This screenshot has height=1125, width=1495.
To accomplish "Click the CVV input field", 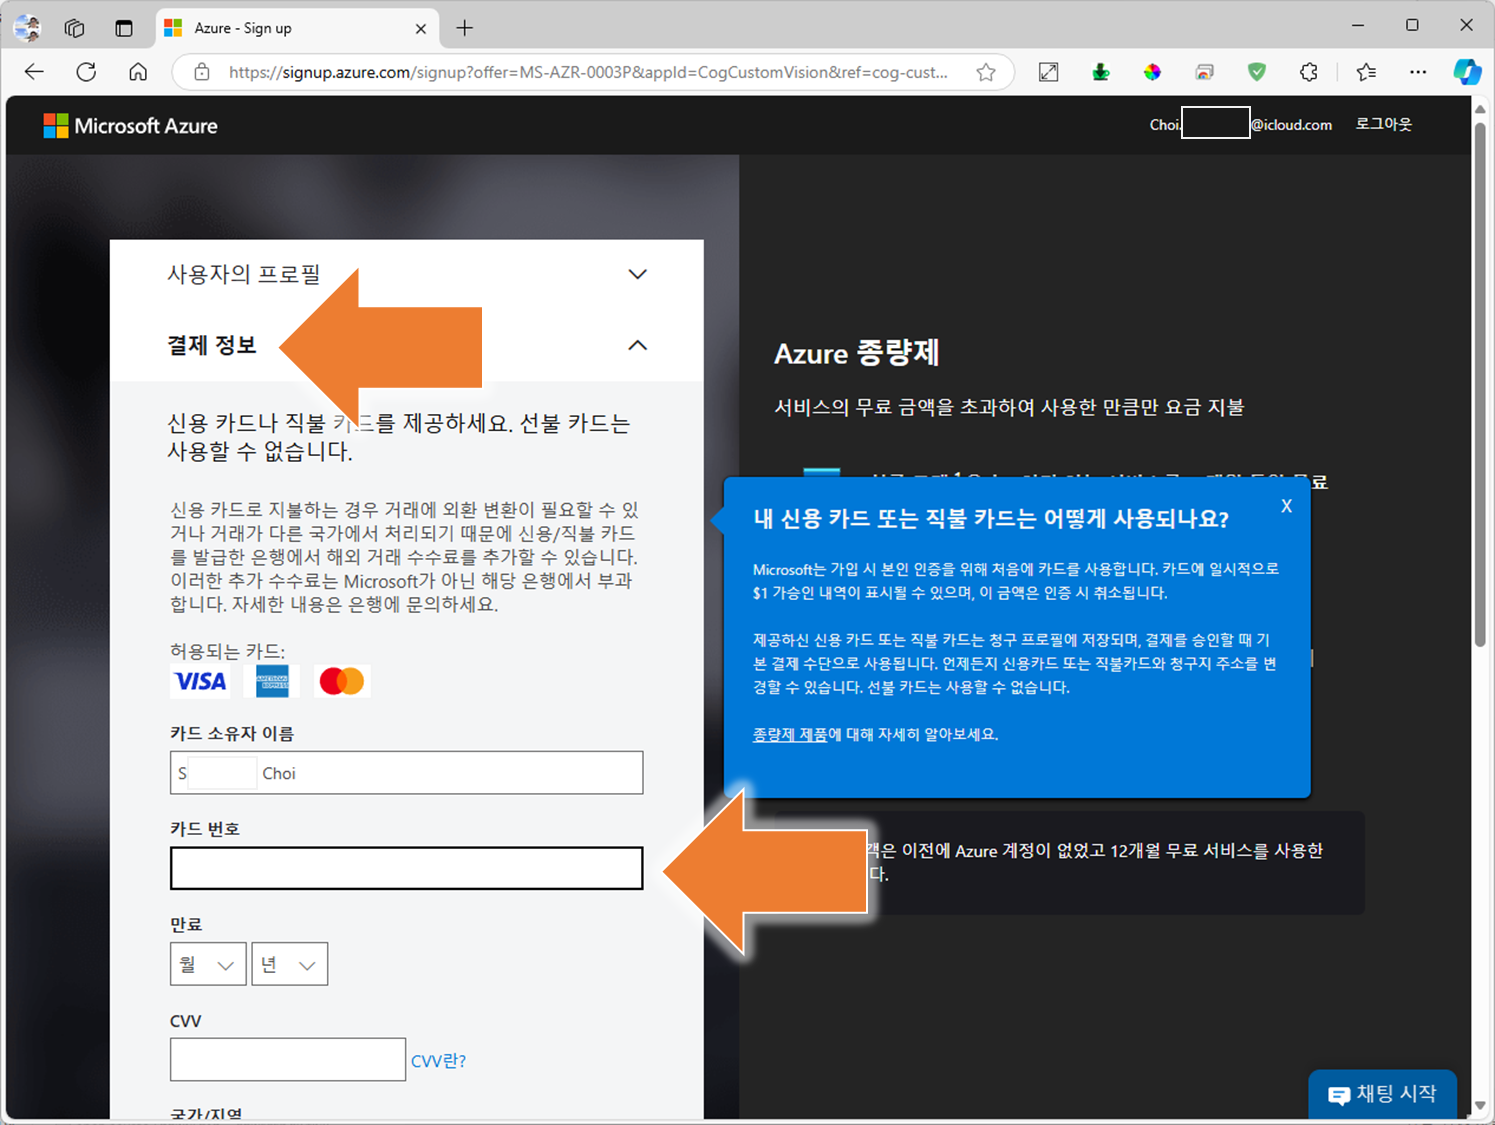I will 288,1059.
